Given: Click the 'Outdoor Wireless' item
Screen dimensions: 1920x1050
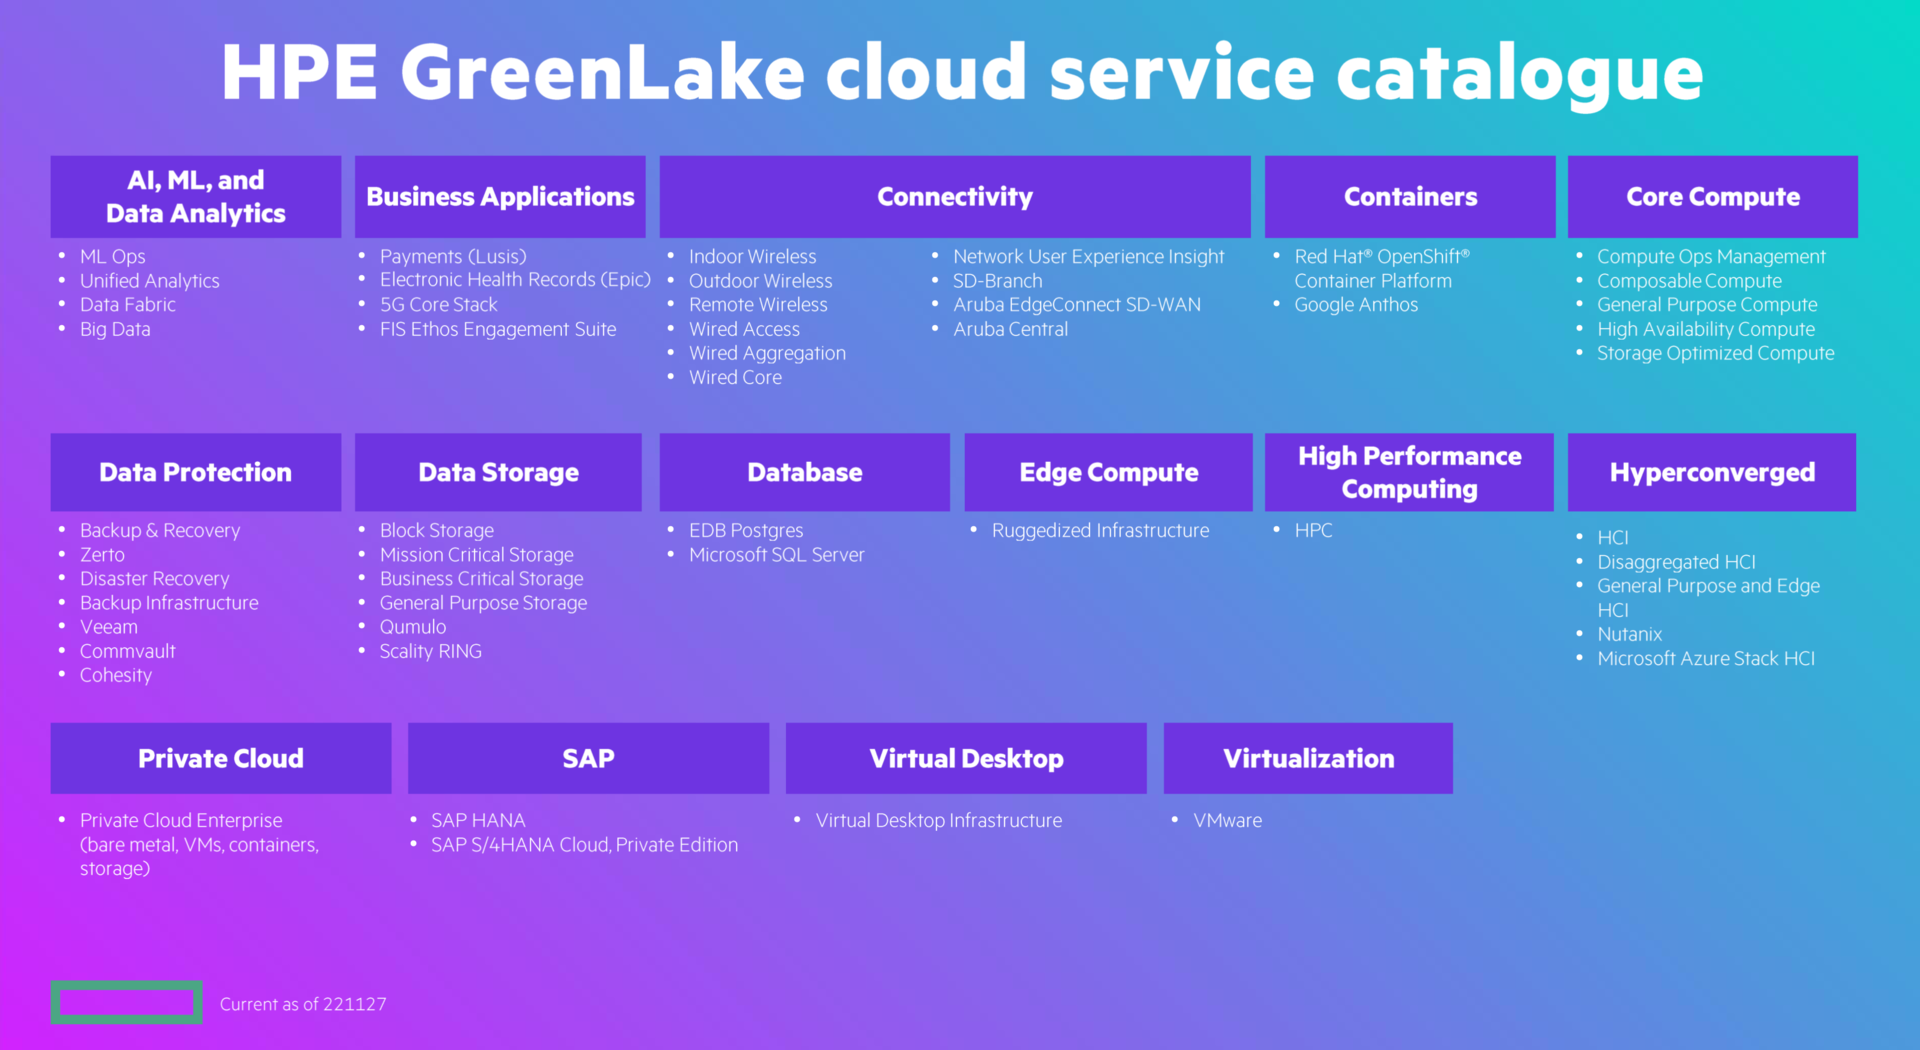Looking at the screenshot, I should 761,281.
